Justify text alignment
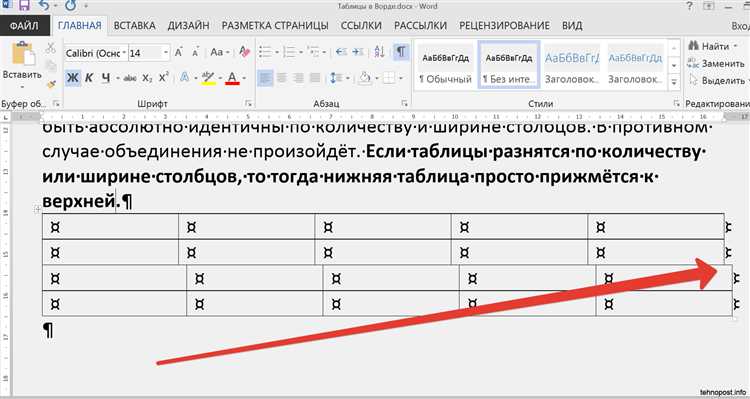 pyautogui.click(x=315, y=78)
